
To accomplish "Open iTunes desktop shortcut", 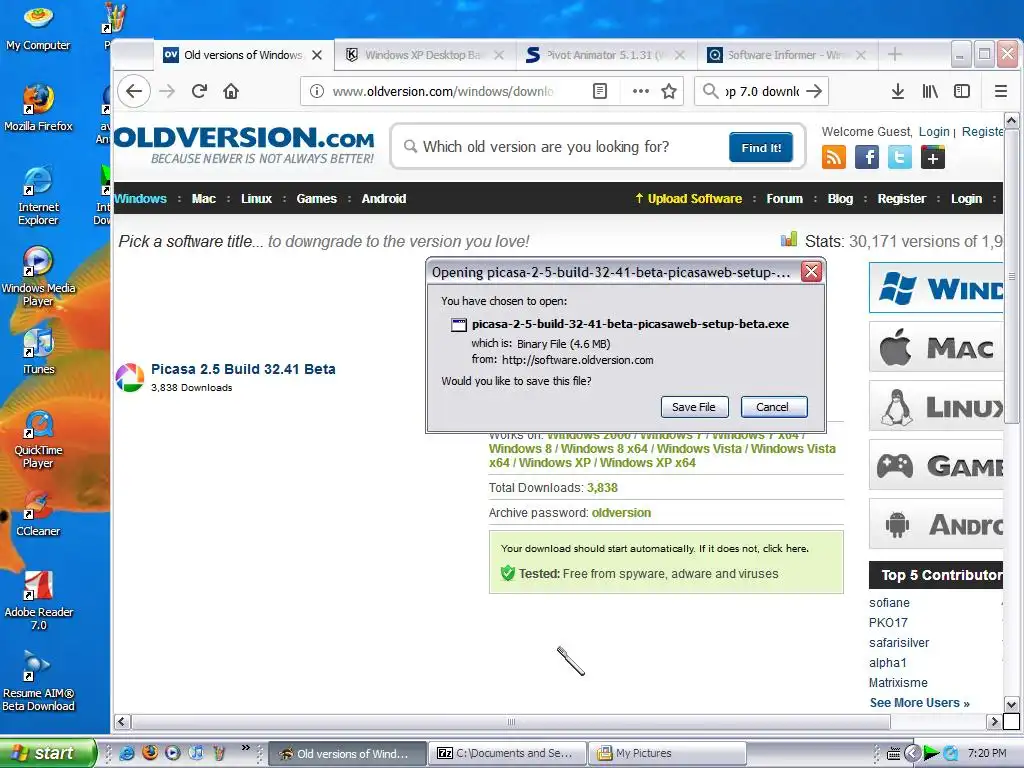I will coord(39,351).
